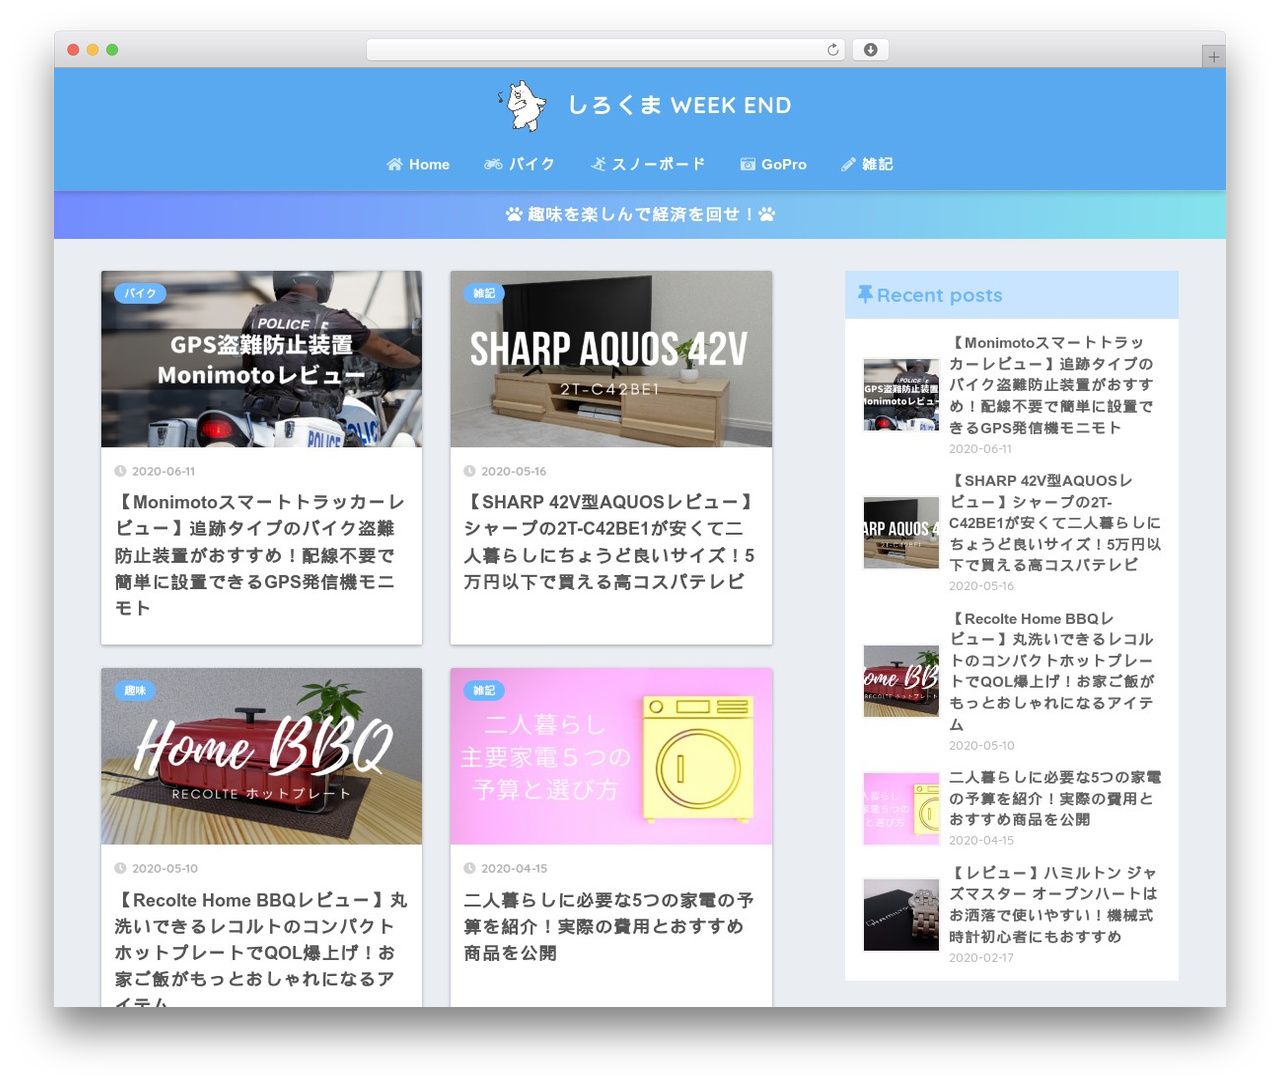Click the pin icon beside Recent posts
1280x1084 pixels.
(865, 294)
